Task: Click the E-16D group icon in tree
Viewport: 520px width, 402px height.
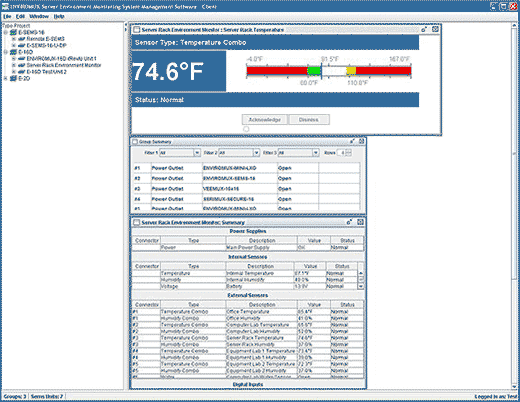Action: click(13, 52)
